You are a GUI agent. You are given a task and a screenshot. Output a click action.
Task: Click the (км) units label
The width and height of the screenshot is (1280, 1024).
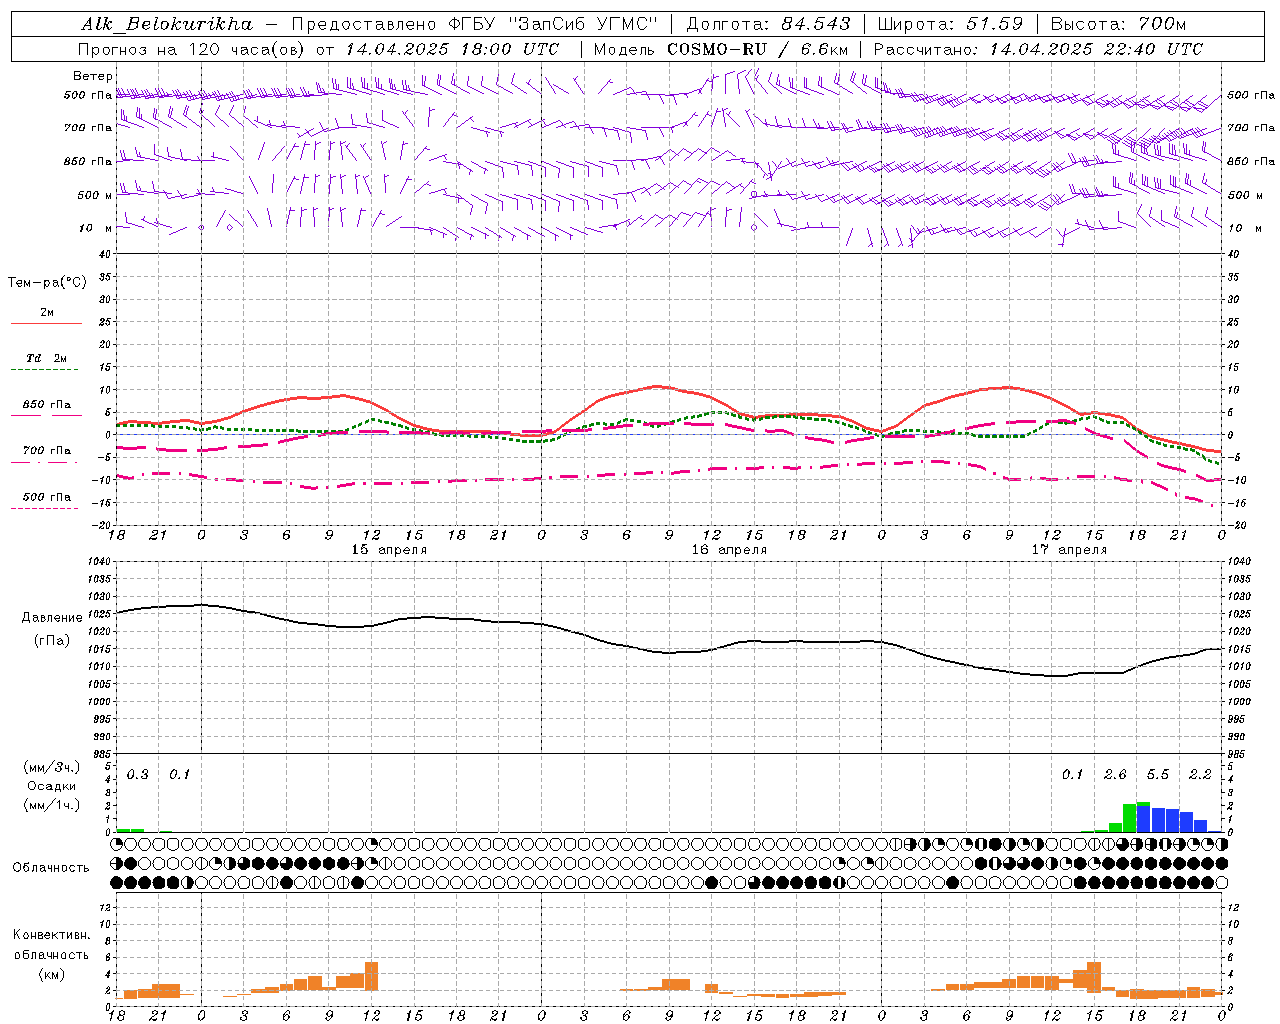click(51, 974)
